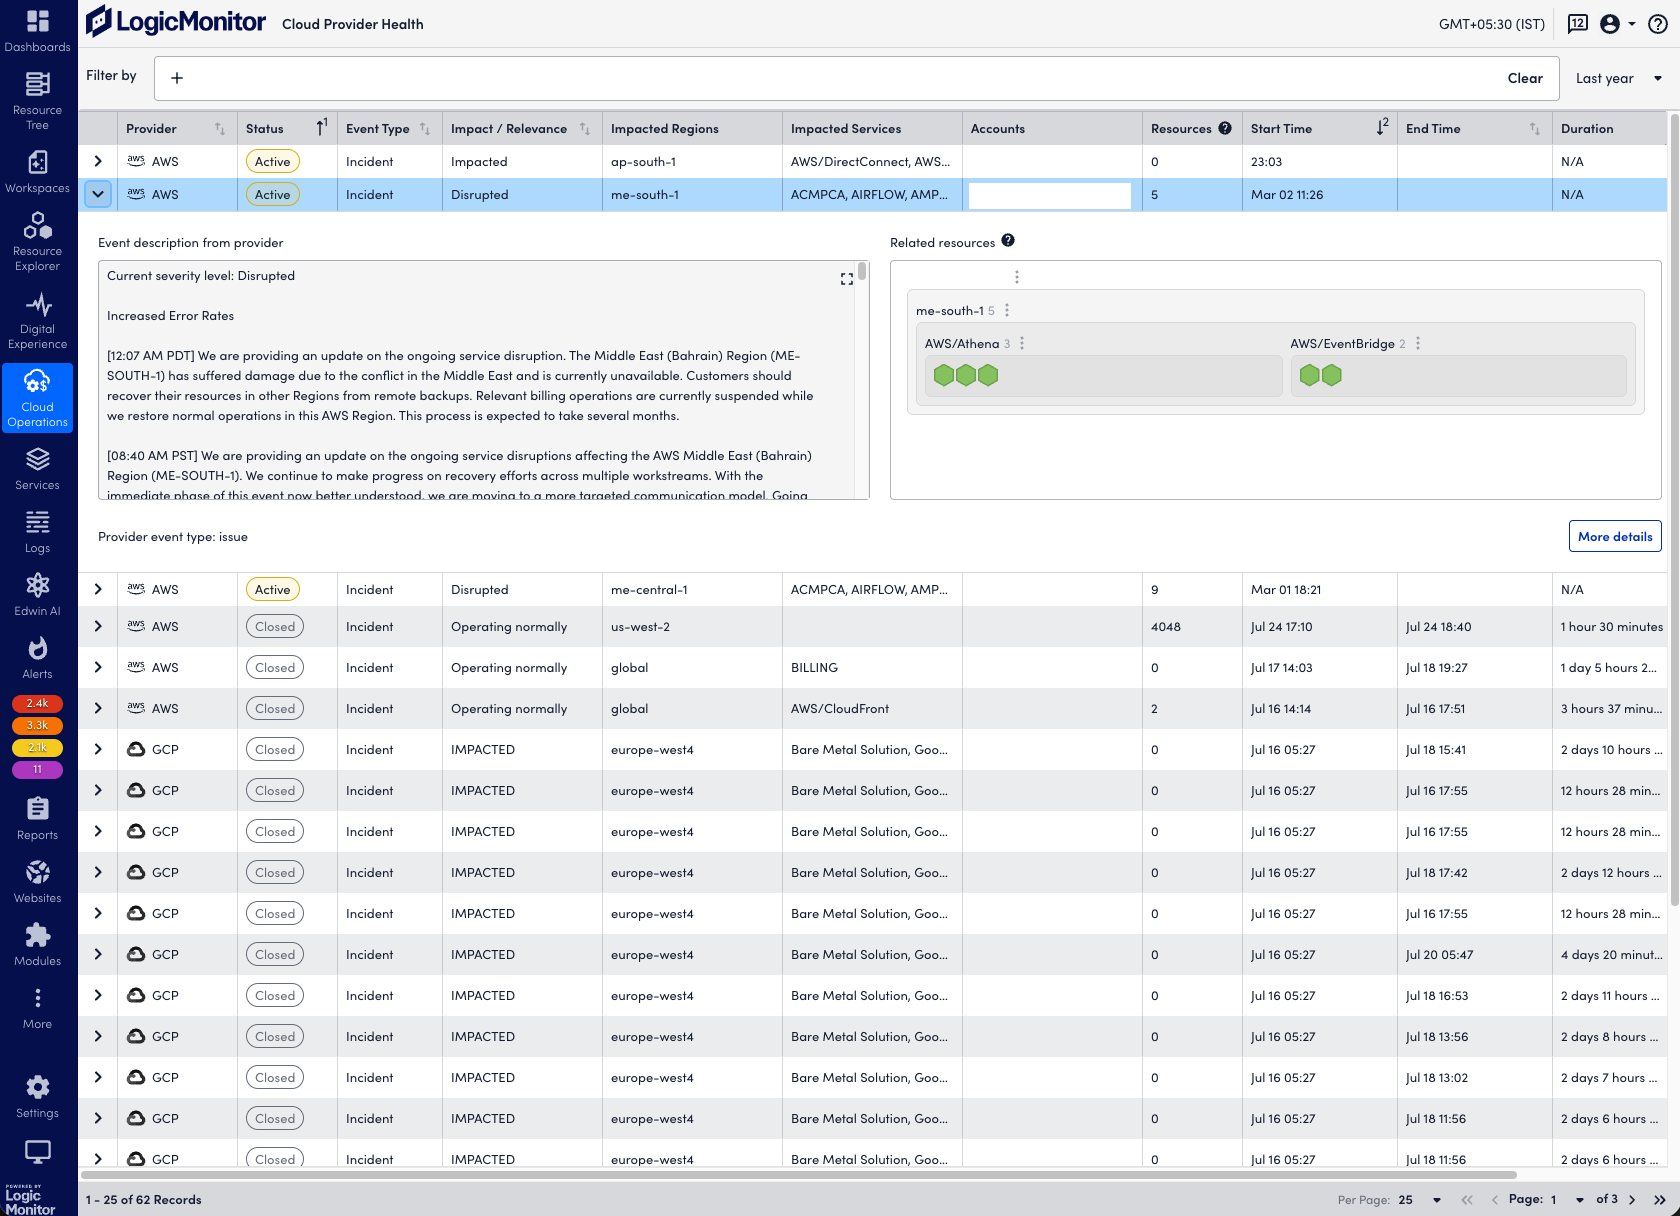Screen dimensions: 1680x1216
Task: Expand event description to fullscreen
Action: click(x=847, y=279)
